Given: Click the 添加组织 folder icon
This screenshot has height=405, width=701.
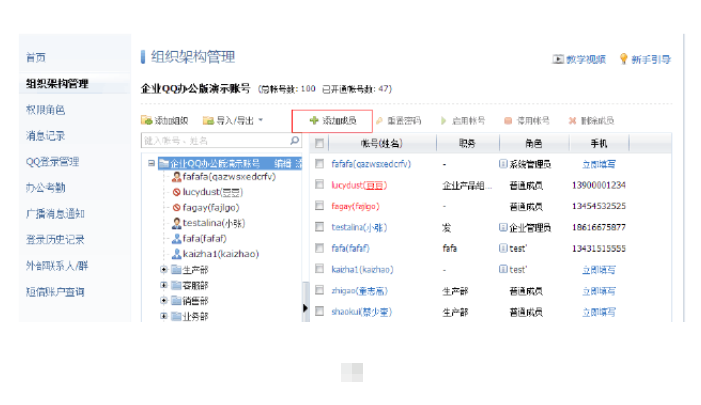Looking at the screenshot, I should pos(146,120).
